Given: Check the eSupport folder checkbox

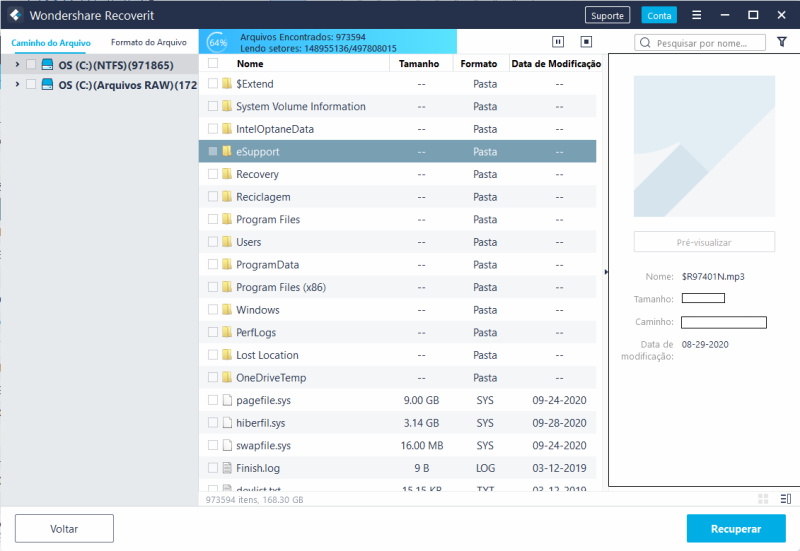Looking at the screenshot, I should (213, 152).
